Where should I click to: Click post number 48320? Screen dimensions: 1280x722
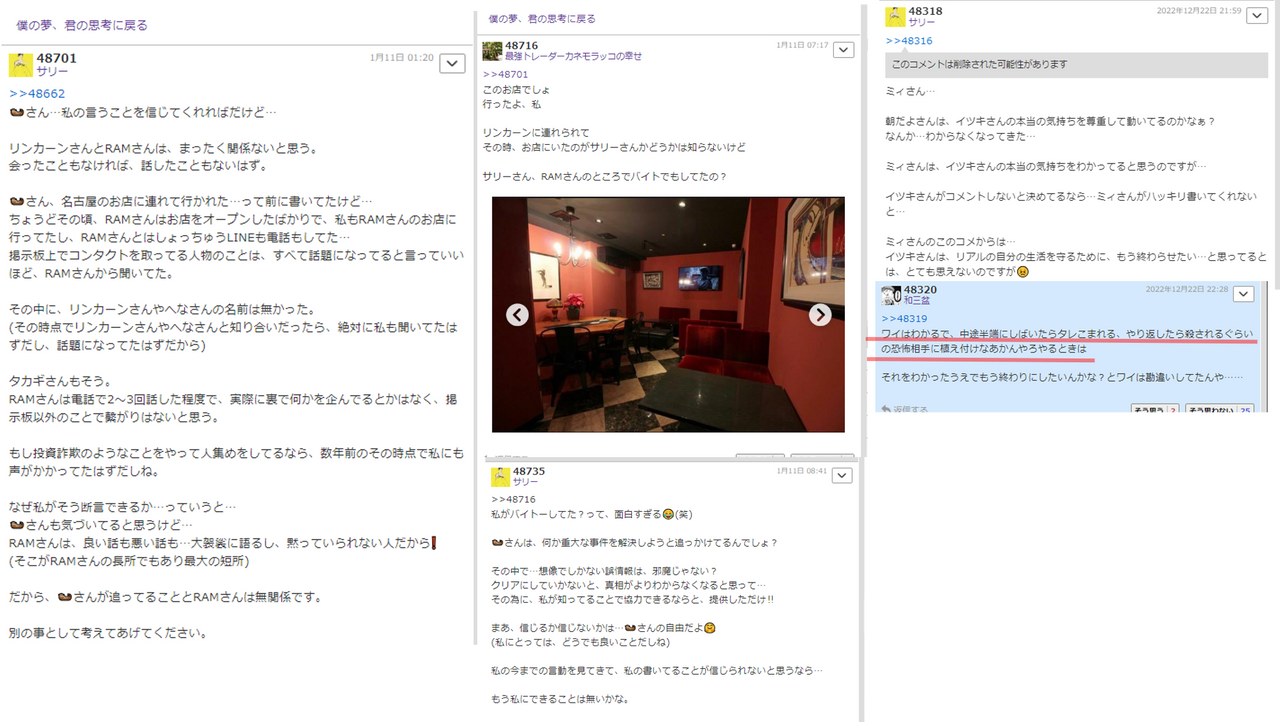[x=920, y=290]
